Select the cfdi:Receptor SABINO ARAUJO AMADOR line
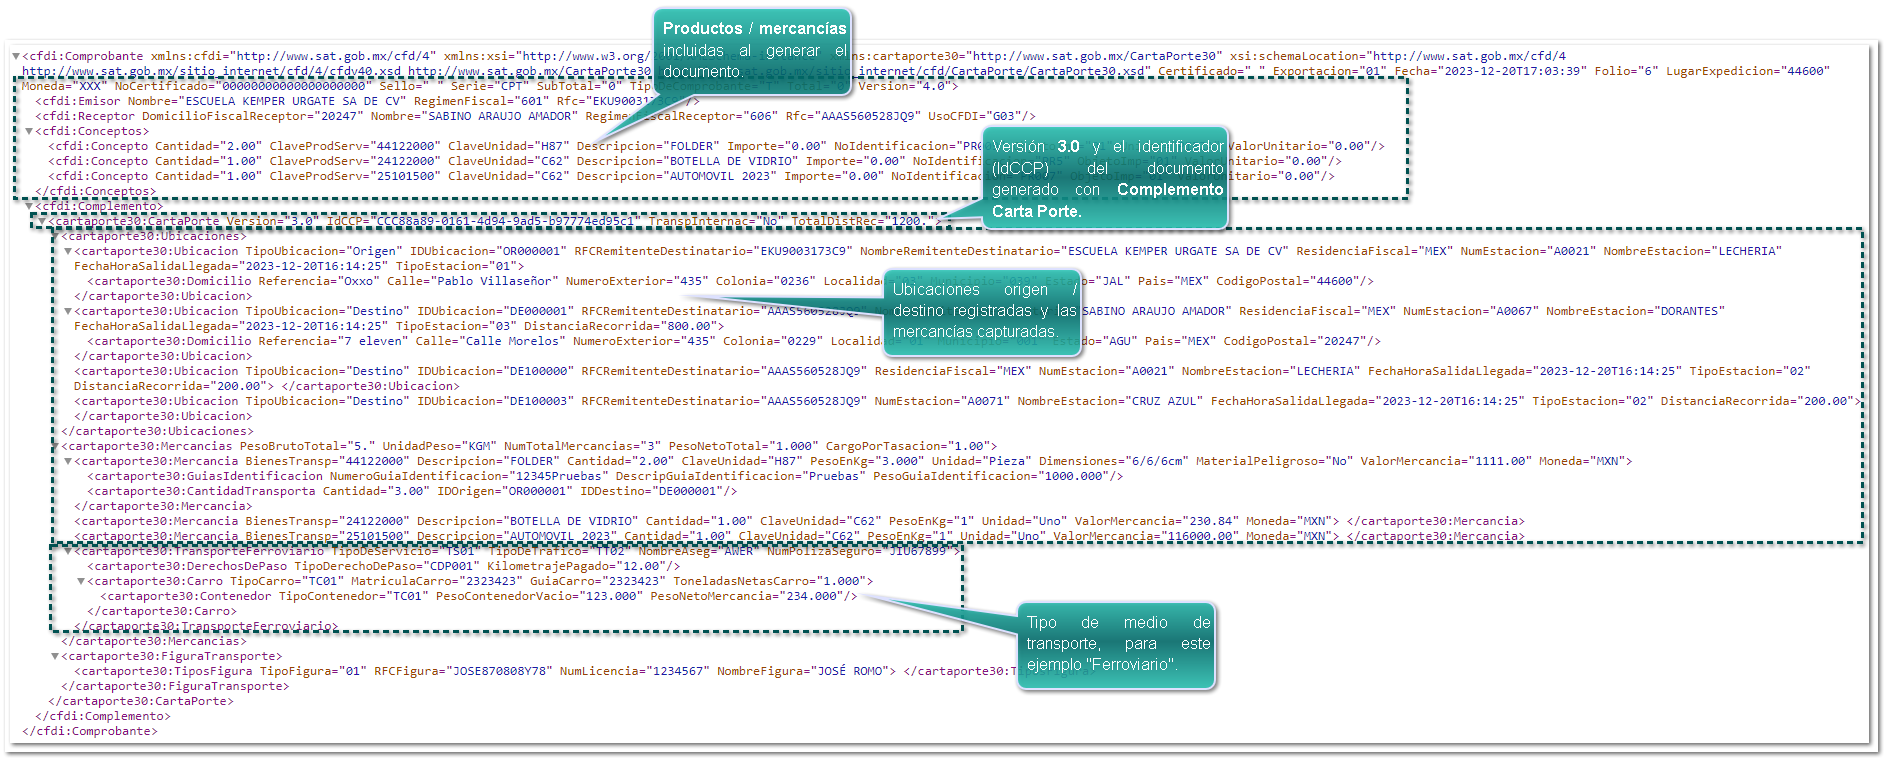The width and height of the screenshot is (1887, 761). coord(300,116)
